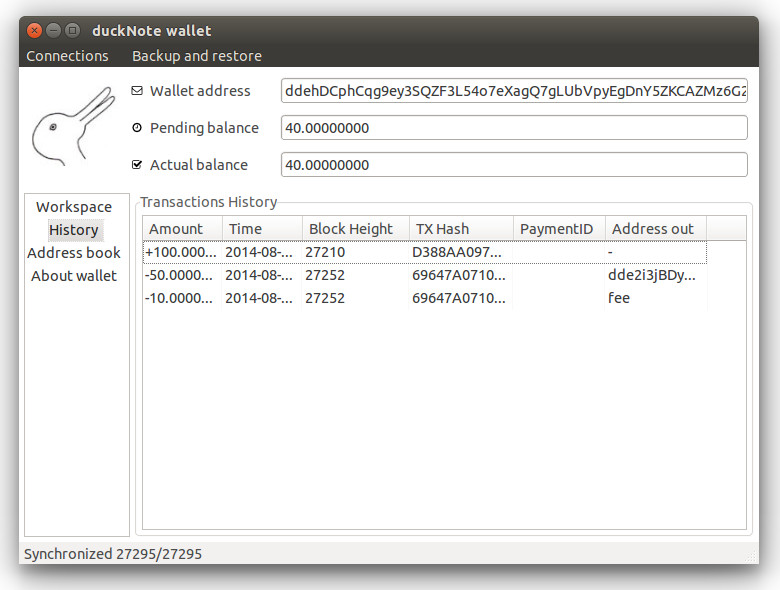Click the envelope icon beside Wallet address
780x590 pixels.
(137, 91)
